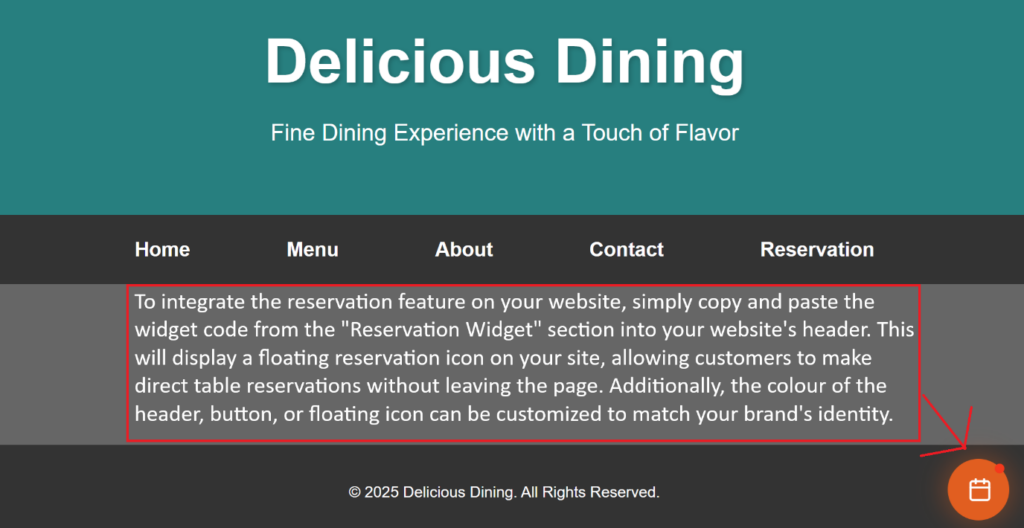
Task: Open the Menu navigation item
Action: click(x=312, y=249)
